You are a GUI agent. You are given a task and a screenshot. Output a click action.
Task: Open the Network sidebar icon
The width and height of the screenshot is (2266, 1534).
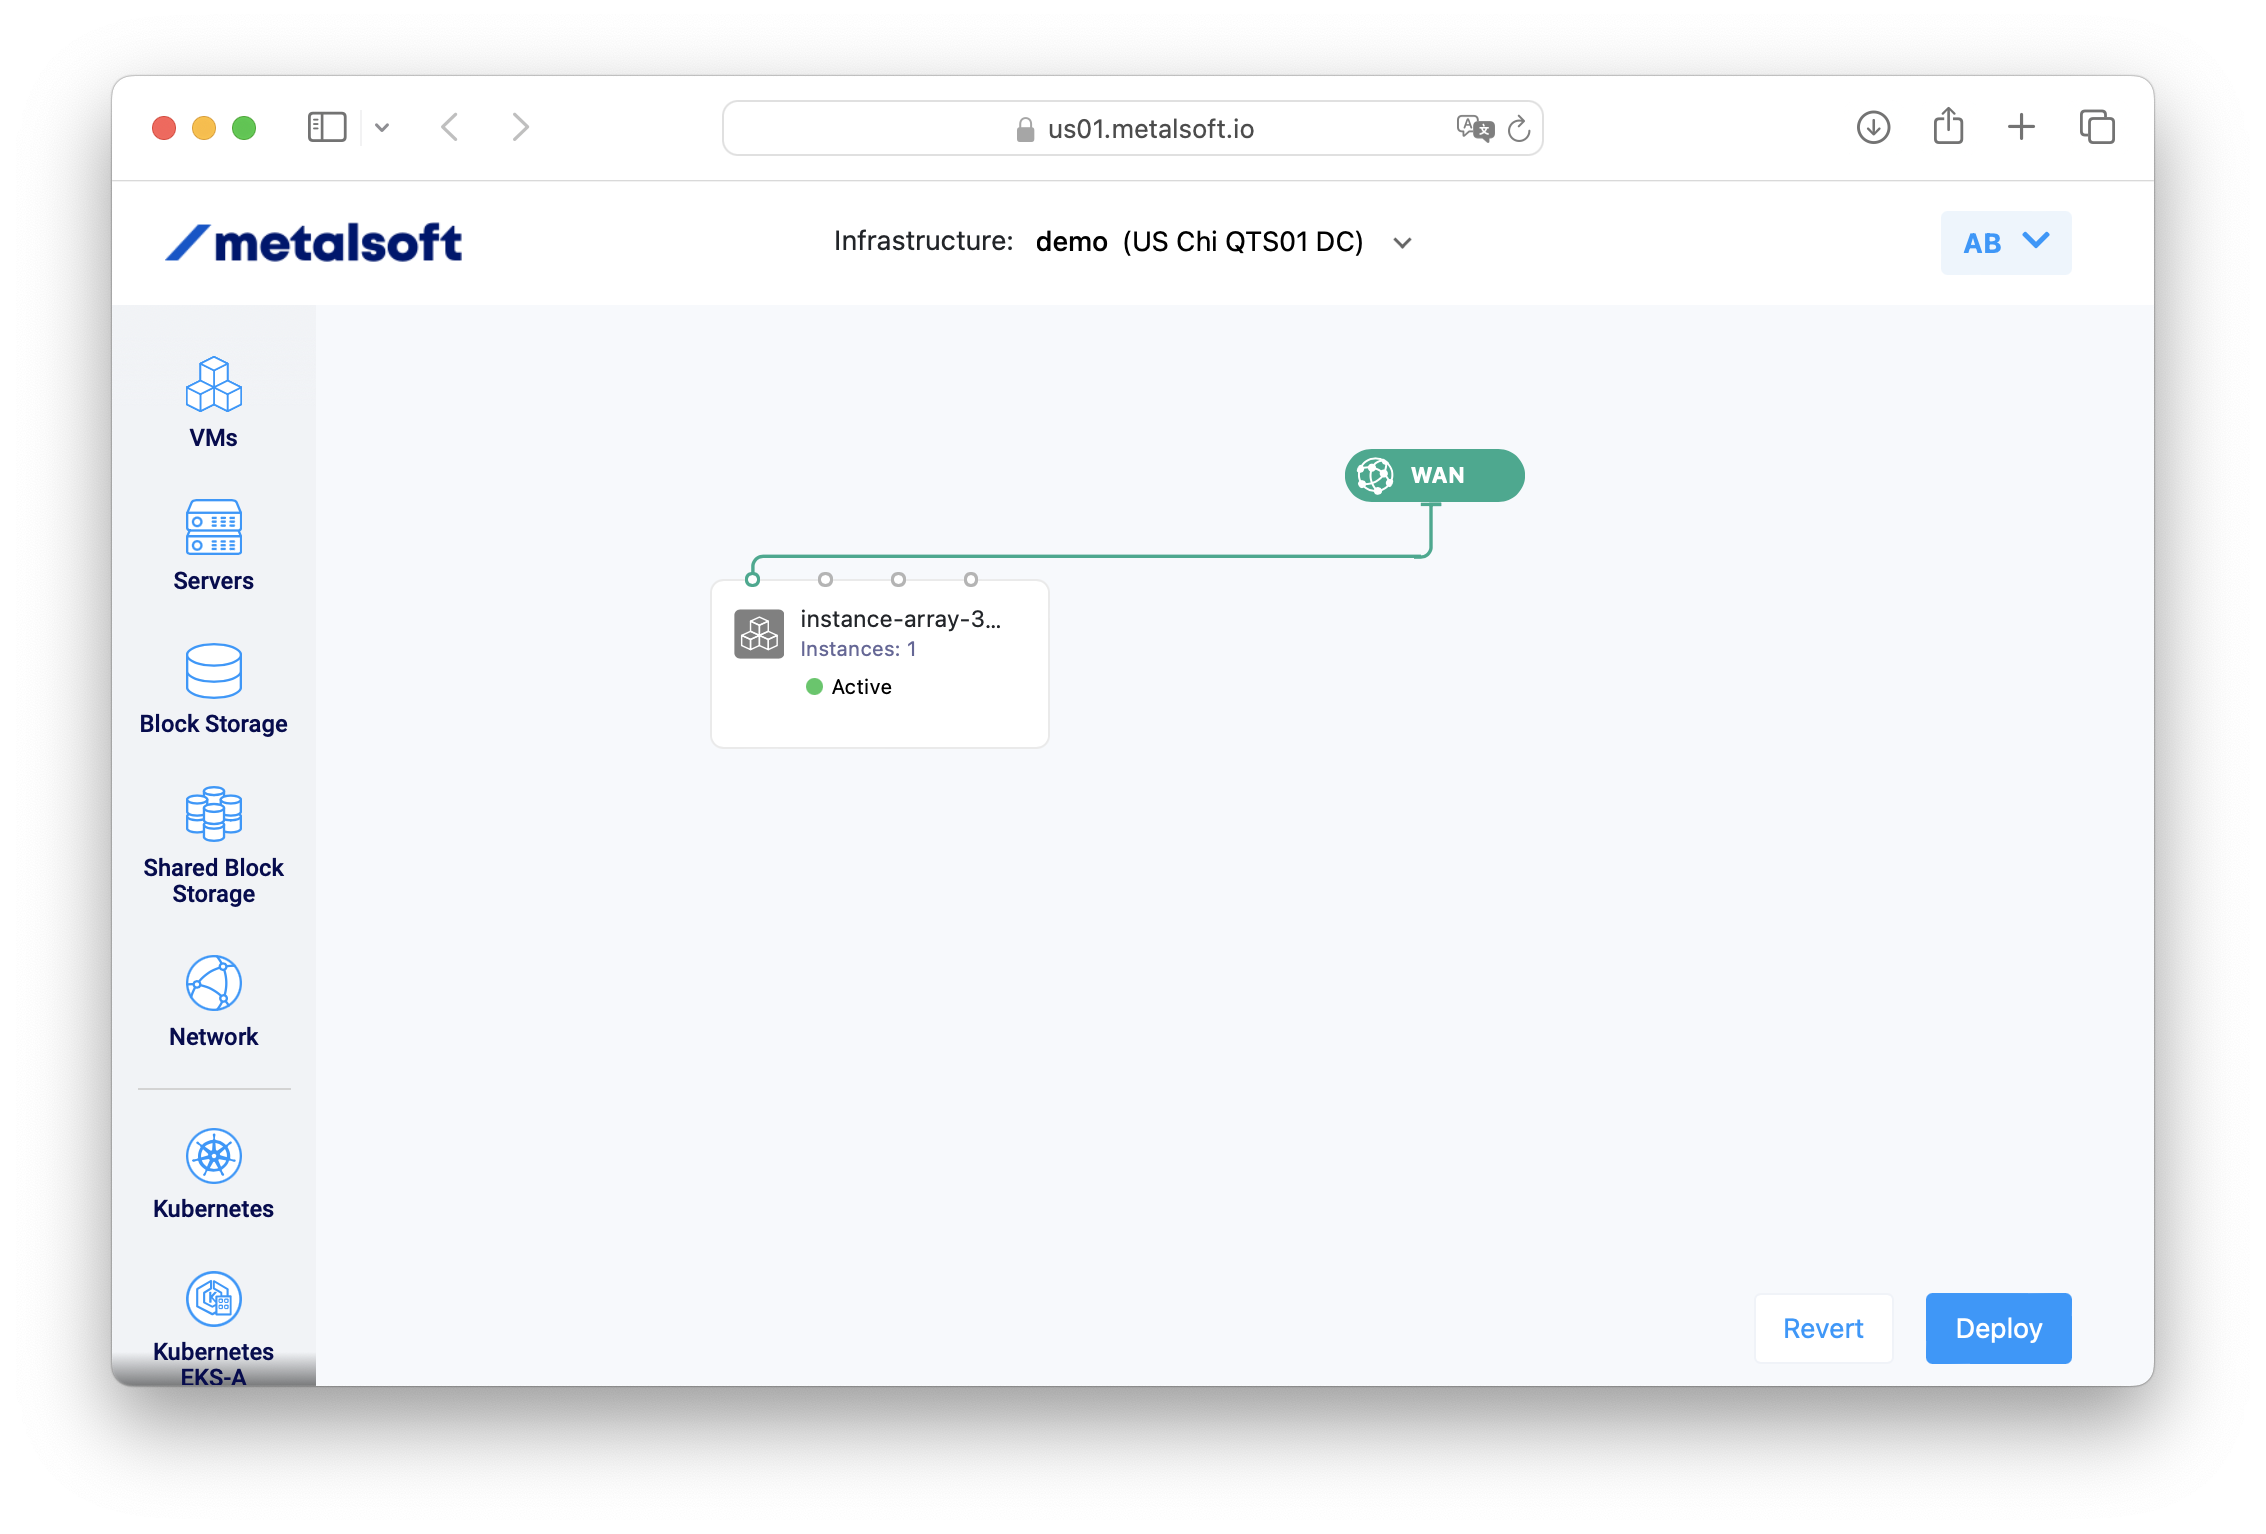pyautogui.click(x=213, y=983)
